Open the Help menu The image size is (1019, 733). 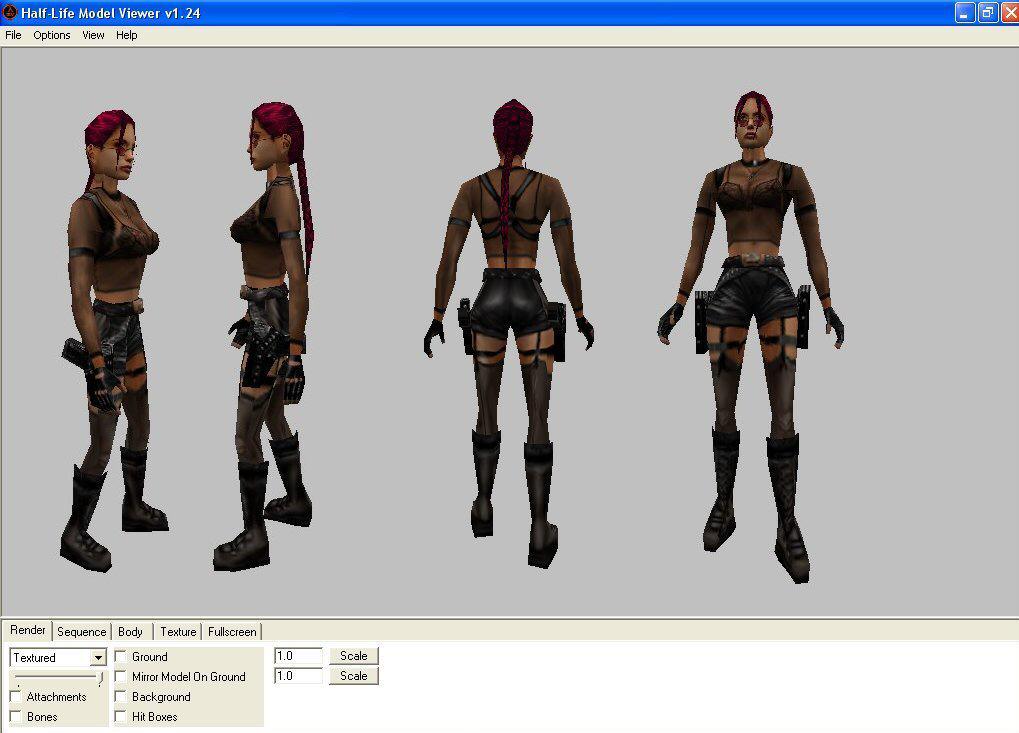click(127, 35)
